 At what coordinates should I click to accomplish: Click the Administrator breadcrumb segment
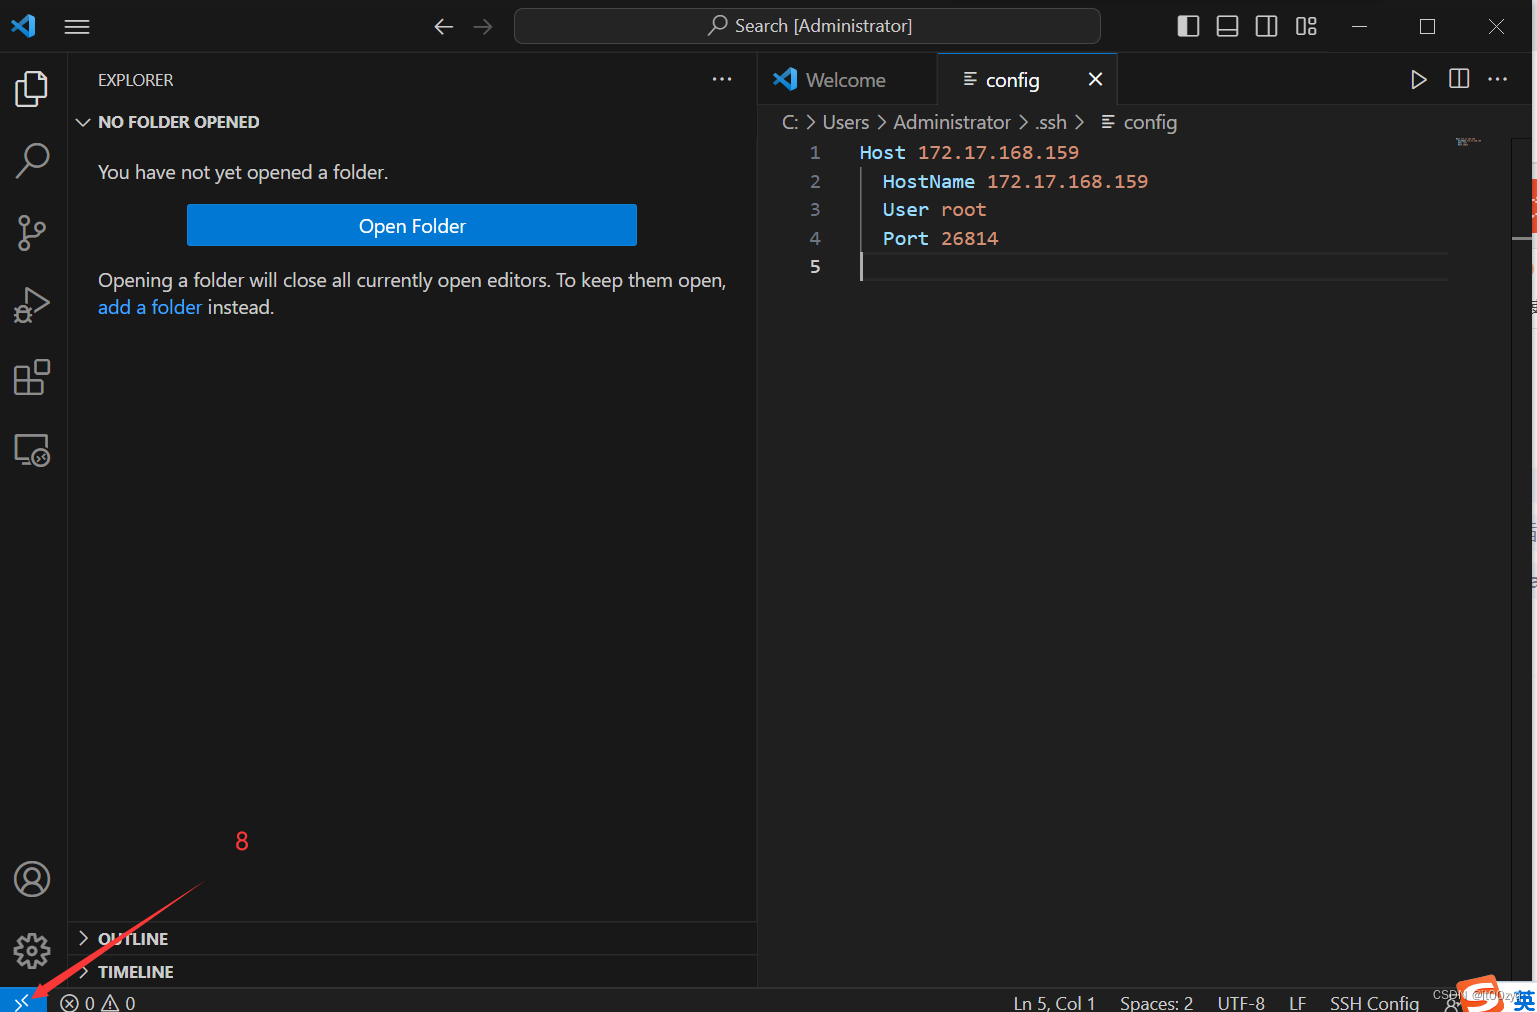(952, 122)
